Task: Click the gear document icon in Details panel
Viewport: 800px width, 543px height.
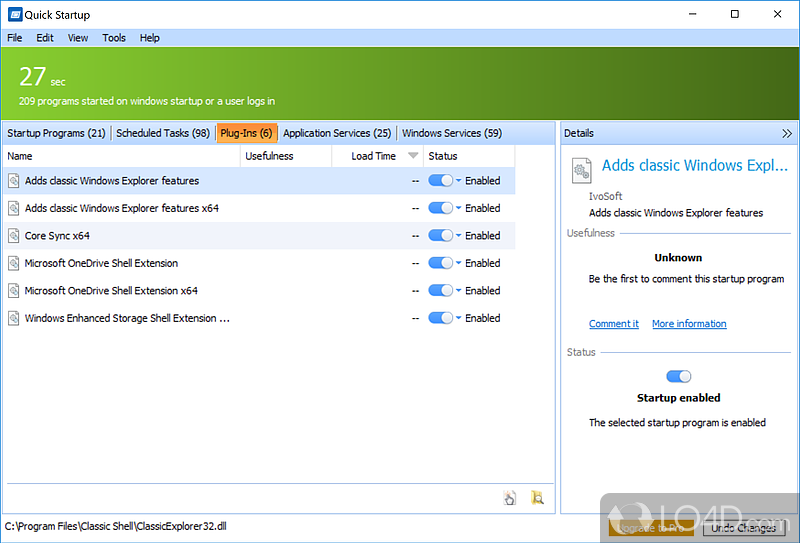Action: coord(581,171)
